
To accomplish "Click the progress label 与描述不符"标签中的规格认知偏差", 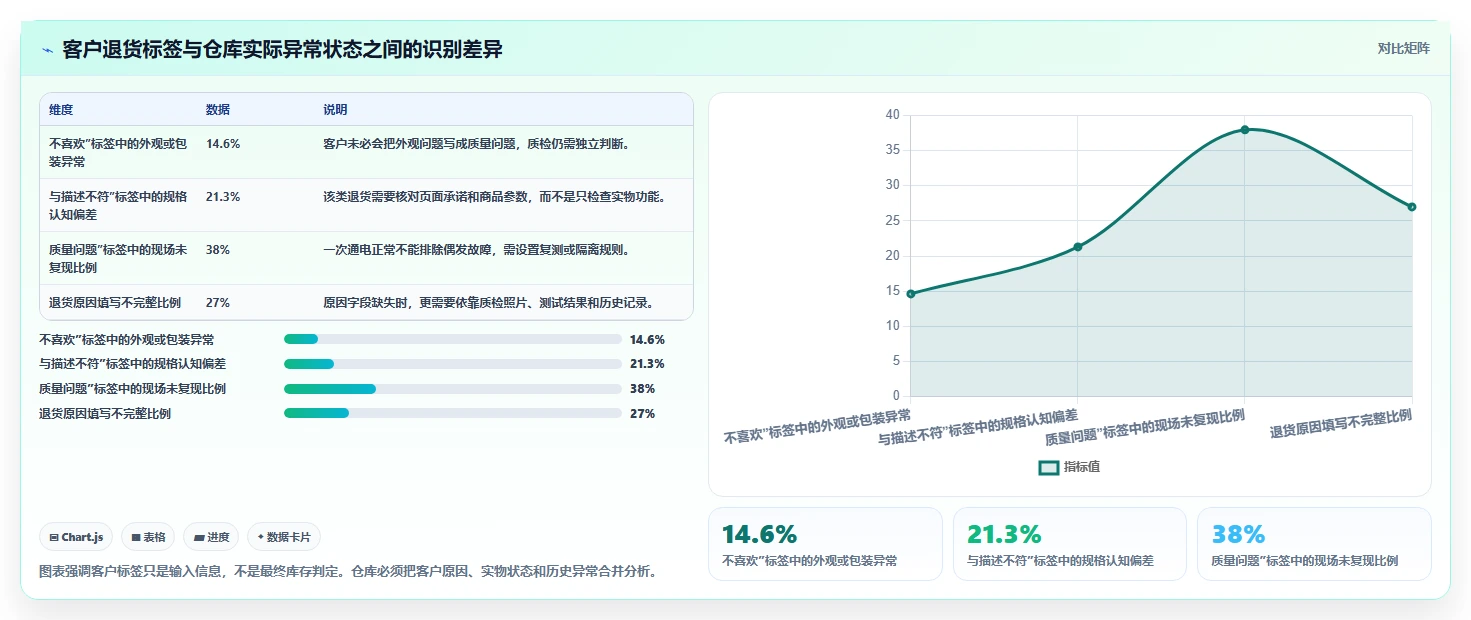I will pos(132,364).
